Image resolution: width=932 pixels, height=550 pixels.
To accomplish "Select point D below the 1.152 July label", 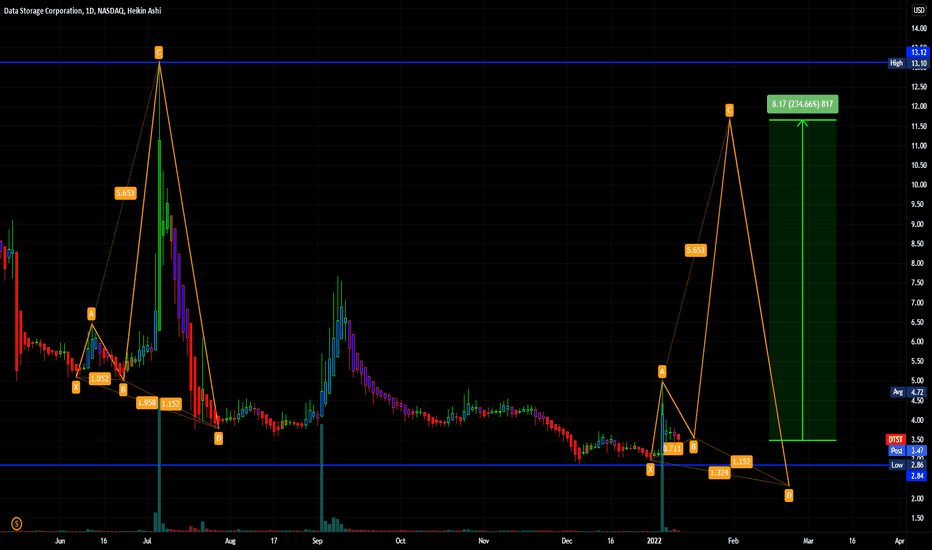I will tap(219, 439).
